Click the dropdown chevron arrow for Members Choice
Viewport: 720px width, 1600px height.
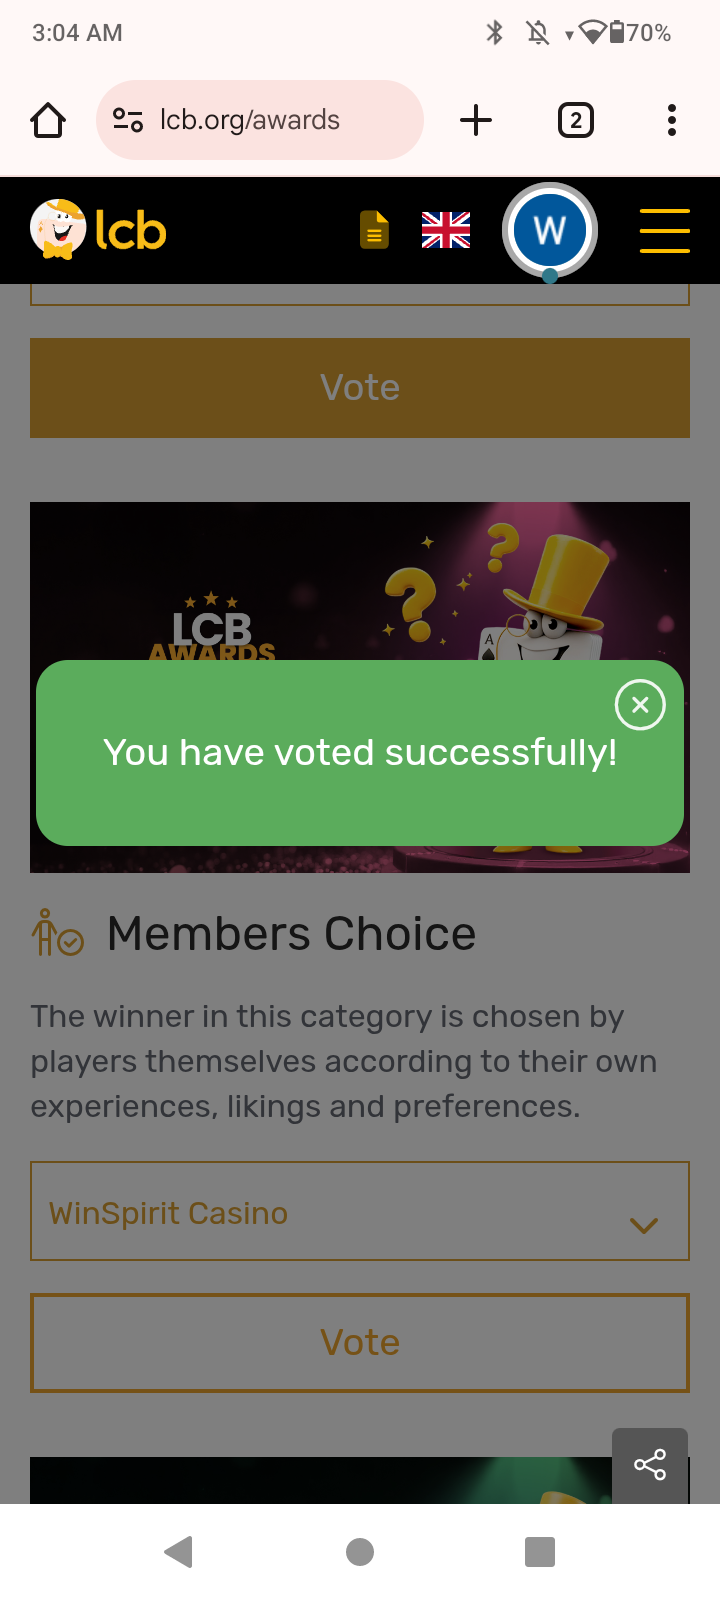[644, 1225]
